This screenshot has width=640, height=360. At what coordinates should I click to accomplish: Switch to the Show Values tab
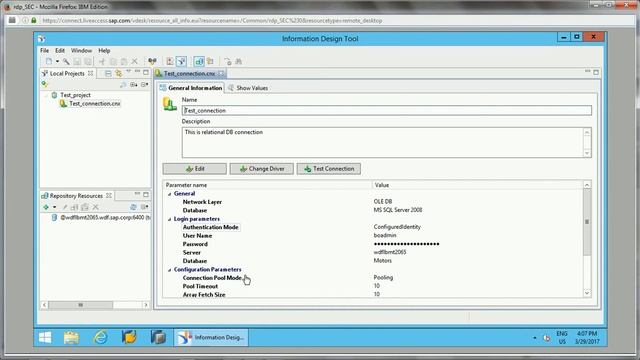(248, 88)
